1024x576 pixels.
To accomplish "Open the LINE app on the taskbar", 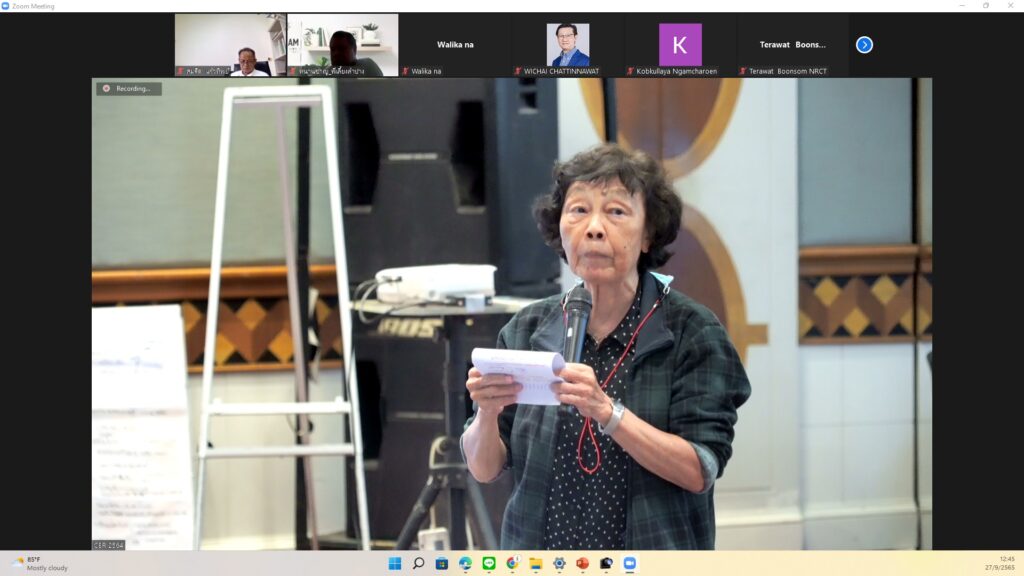I will coord(489,563).
